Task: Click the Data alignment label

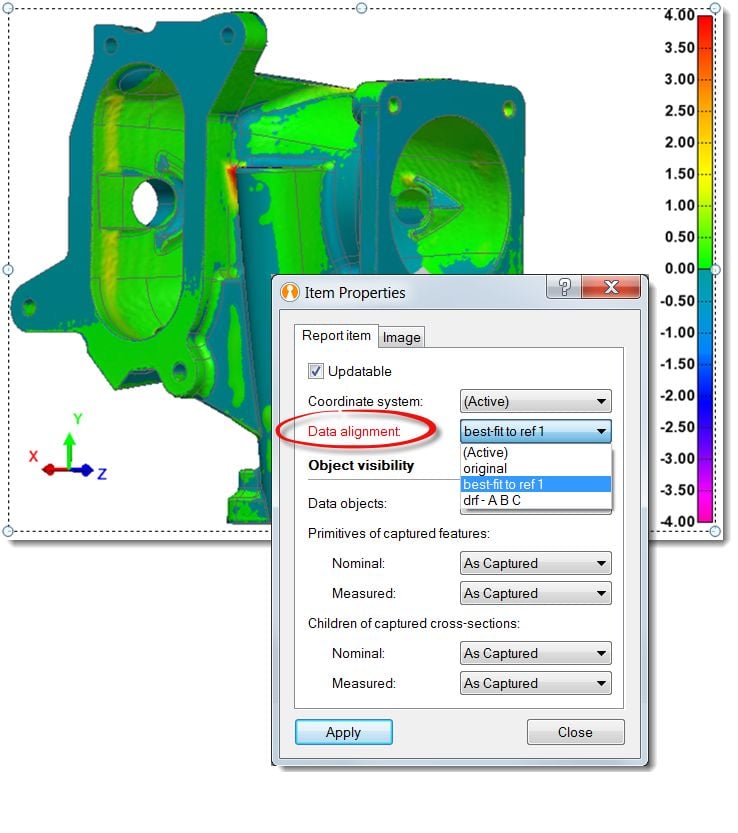Action: click(x=354, y=431)
